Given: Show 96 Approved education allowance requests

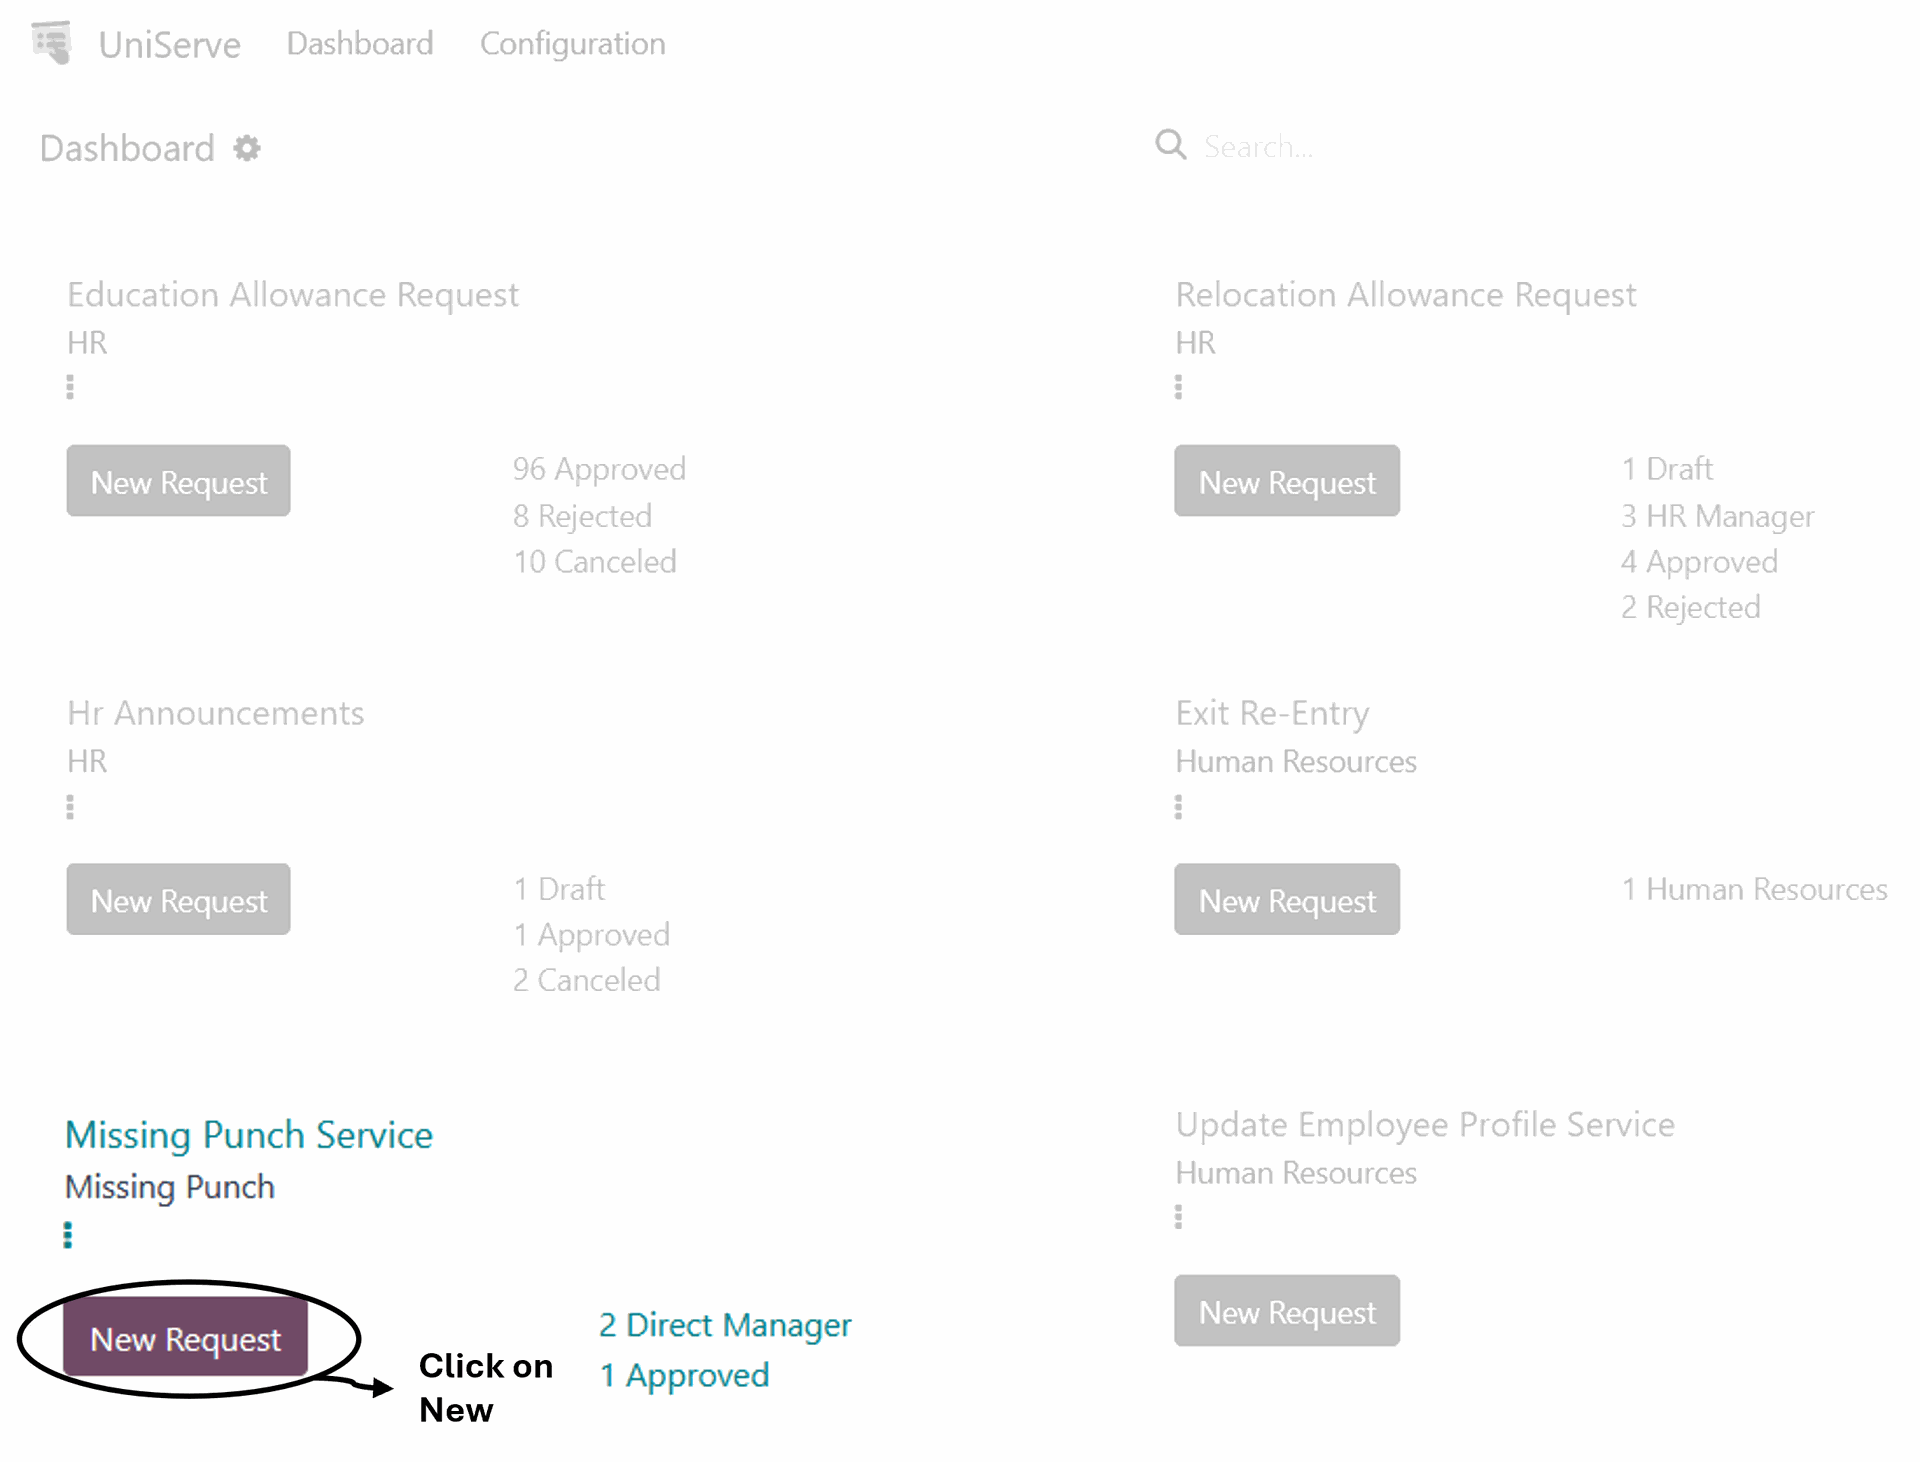Looking at the screenshot, I should (599, 469).
